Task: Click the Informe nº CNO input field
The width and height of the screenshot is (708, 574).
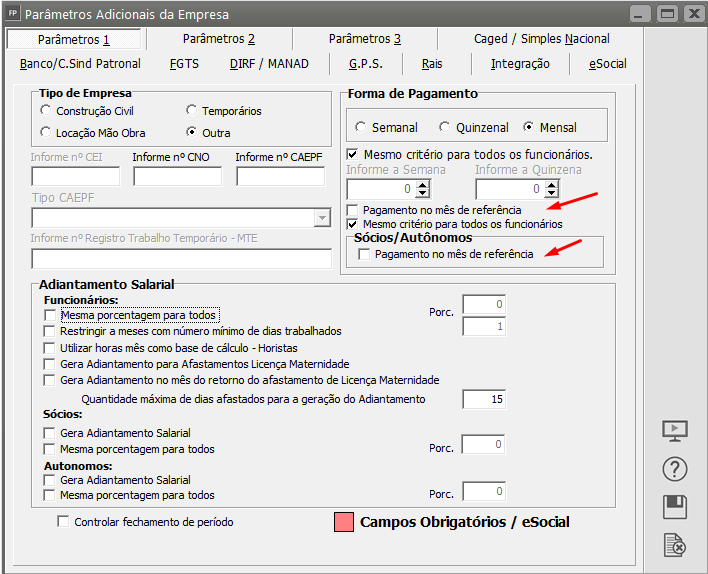Action: (177, 176)
